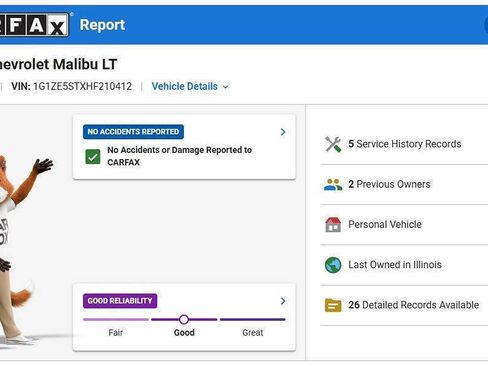
Task: Click the folder detailed records icon
Action: 333,305
